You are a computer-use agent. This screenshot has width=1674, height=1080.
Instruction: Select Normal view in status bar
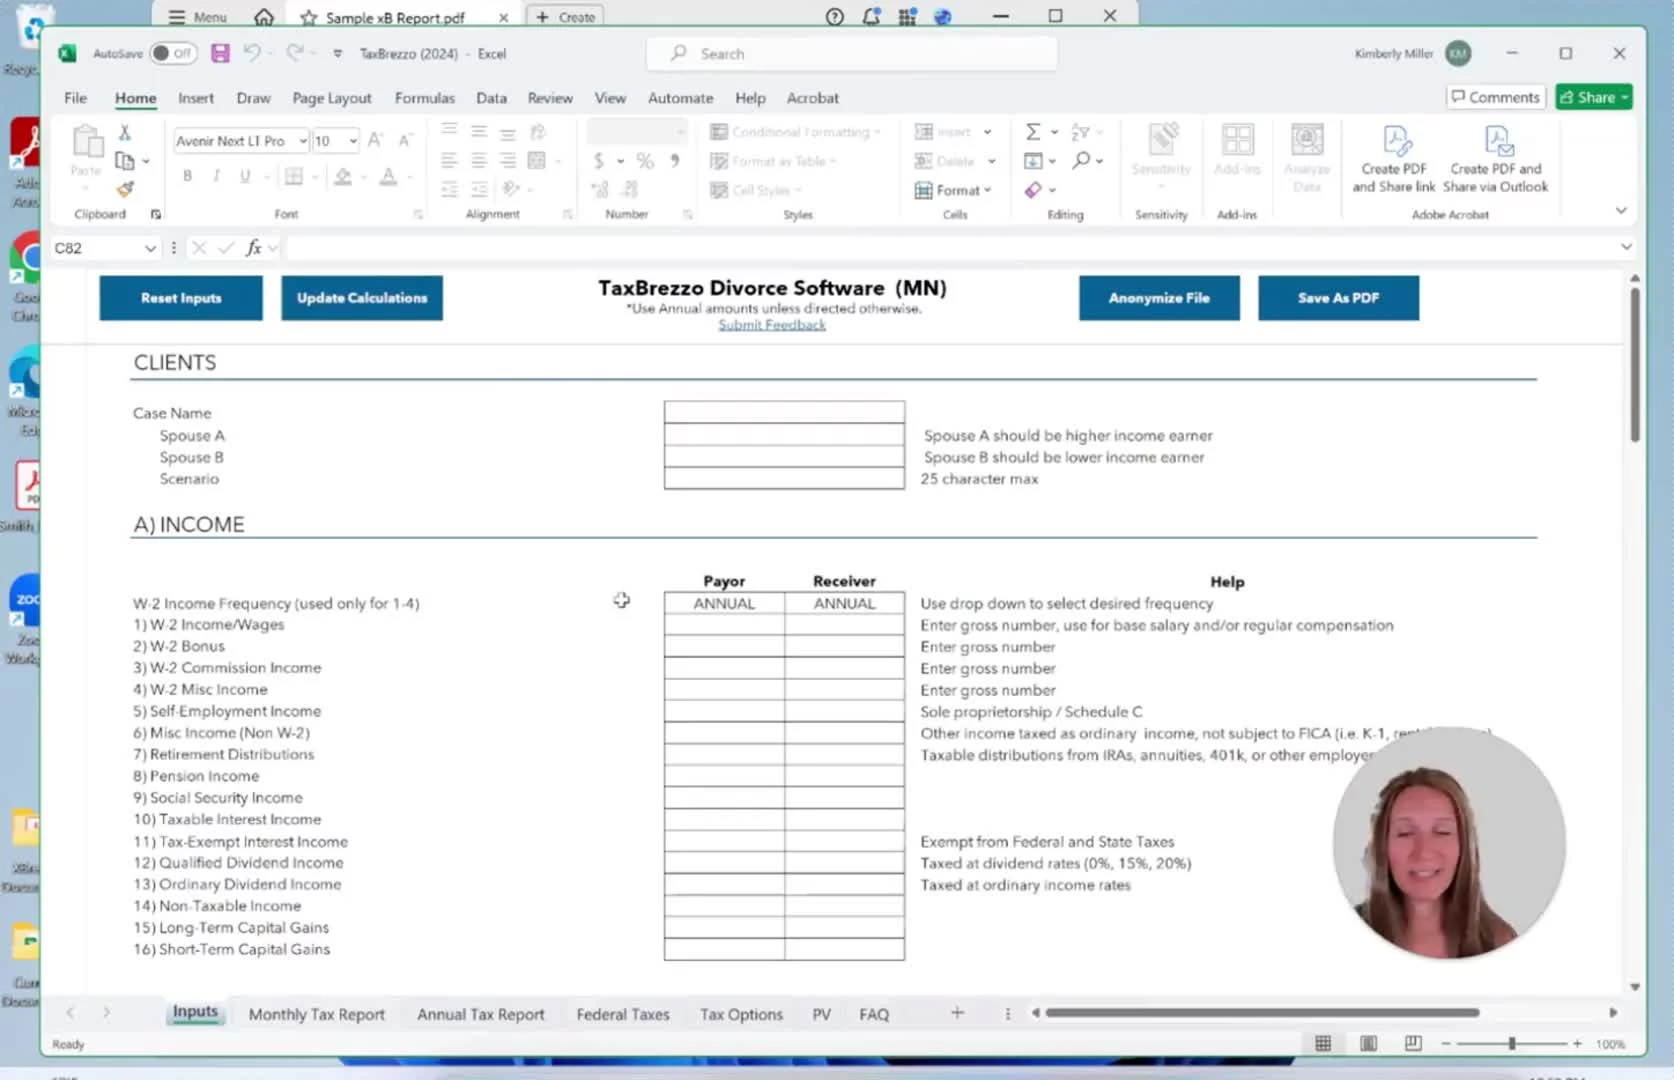[1323, 1043]
